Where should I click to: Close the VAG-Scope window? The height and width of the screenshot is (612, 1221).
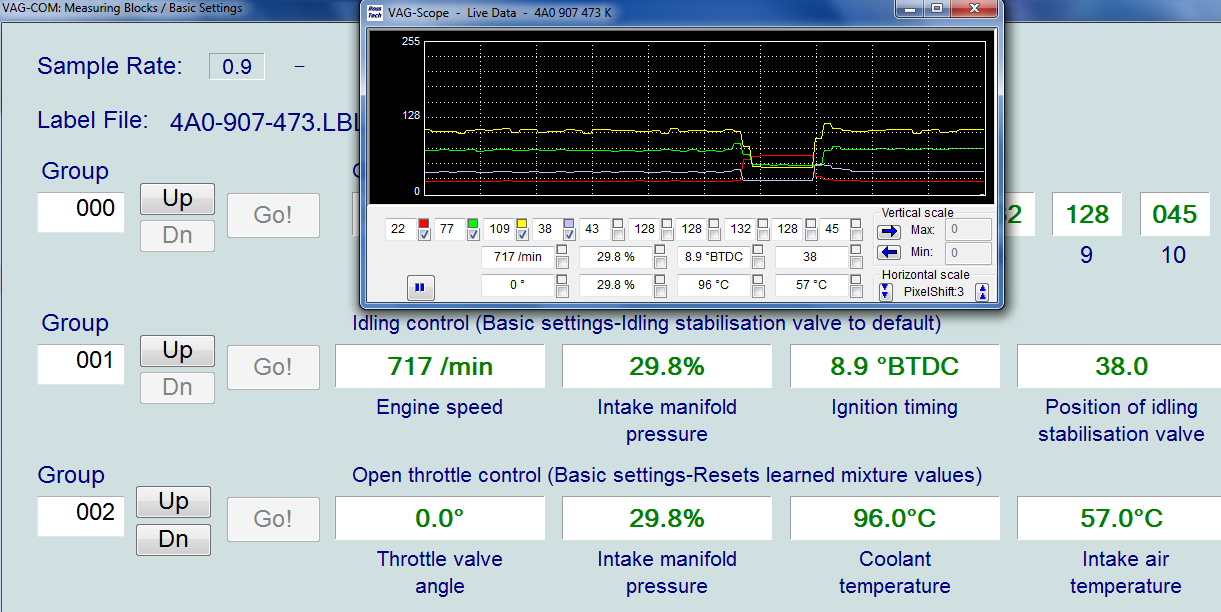976,8
